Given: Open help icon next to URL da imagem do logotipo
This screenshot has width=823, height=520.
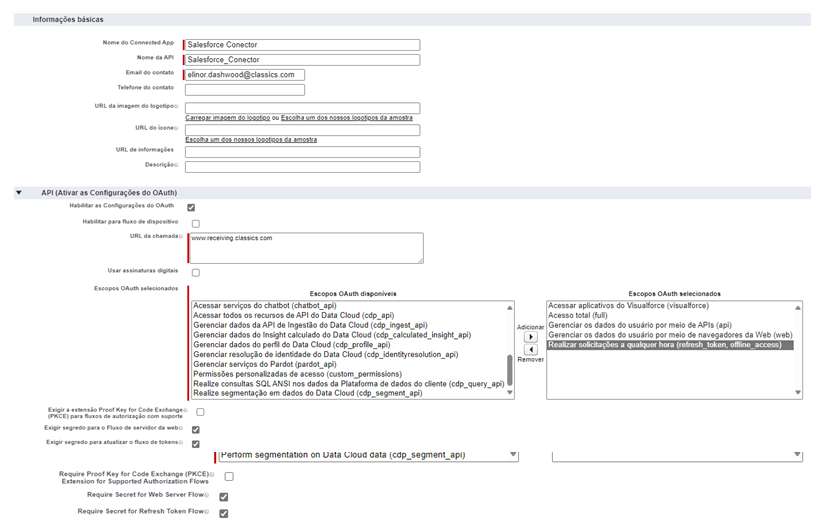Looking at the screenshot, I should pos(176,107).
